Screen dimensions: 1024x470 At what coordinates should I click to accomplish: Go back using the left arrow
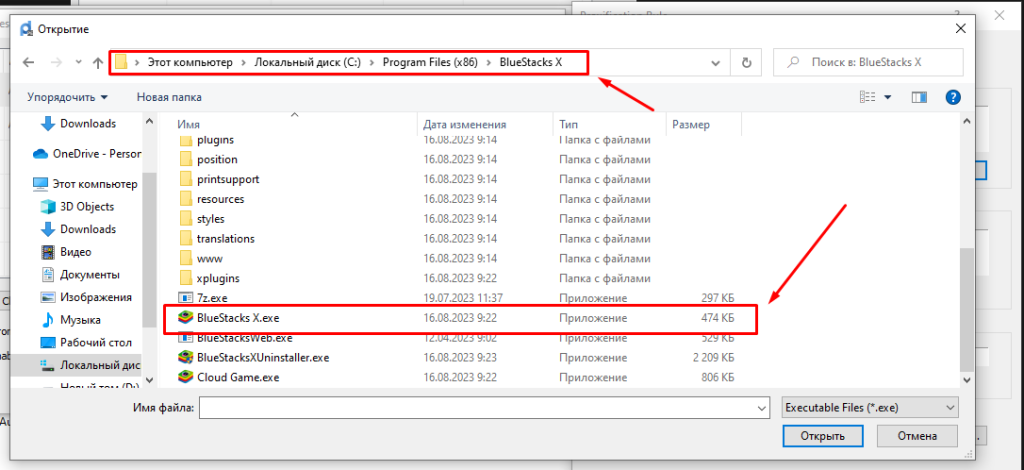(x=28, y=63)
